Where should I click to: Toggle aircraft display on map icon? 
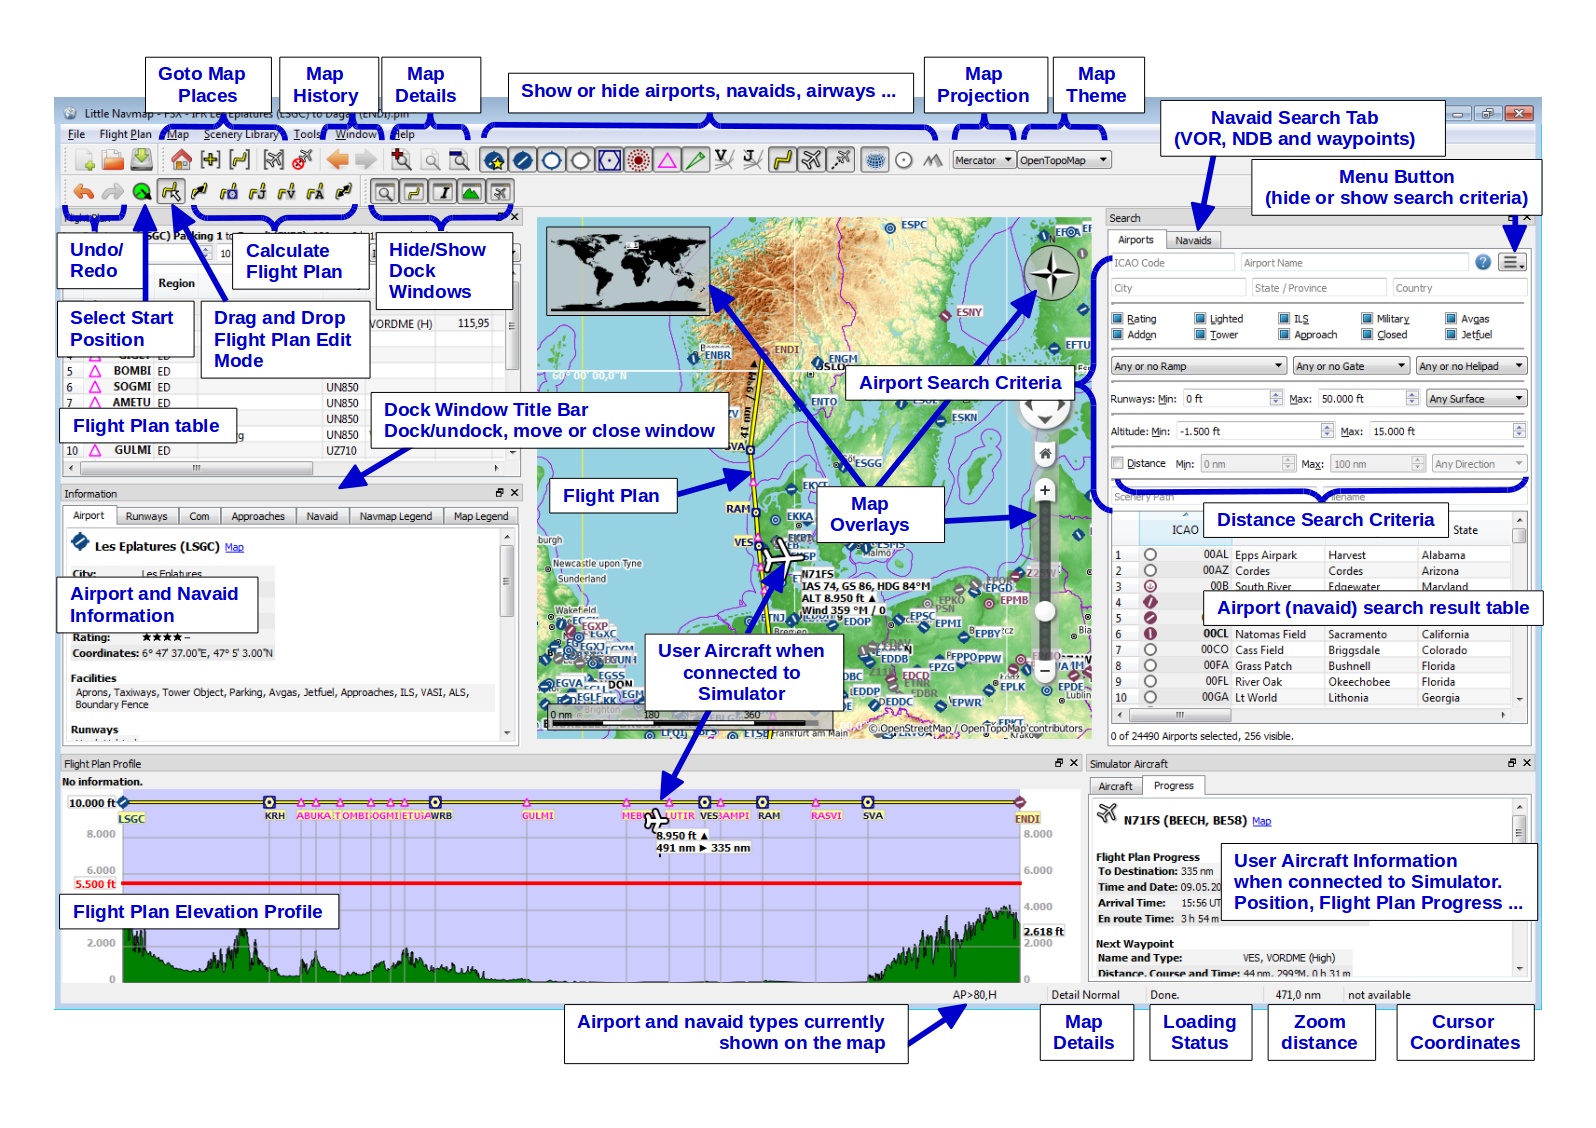(x=812, y=160)
